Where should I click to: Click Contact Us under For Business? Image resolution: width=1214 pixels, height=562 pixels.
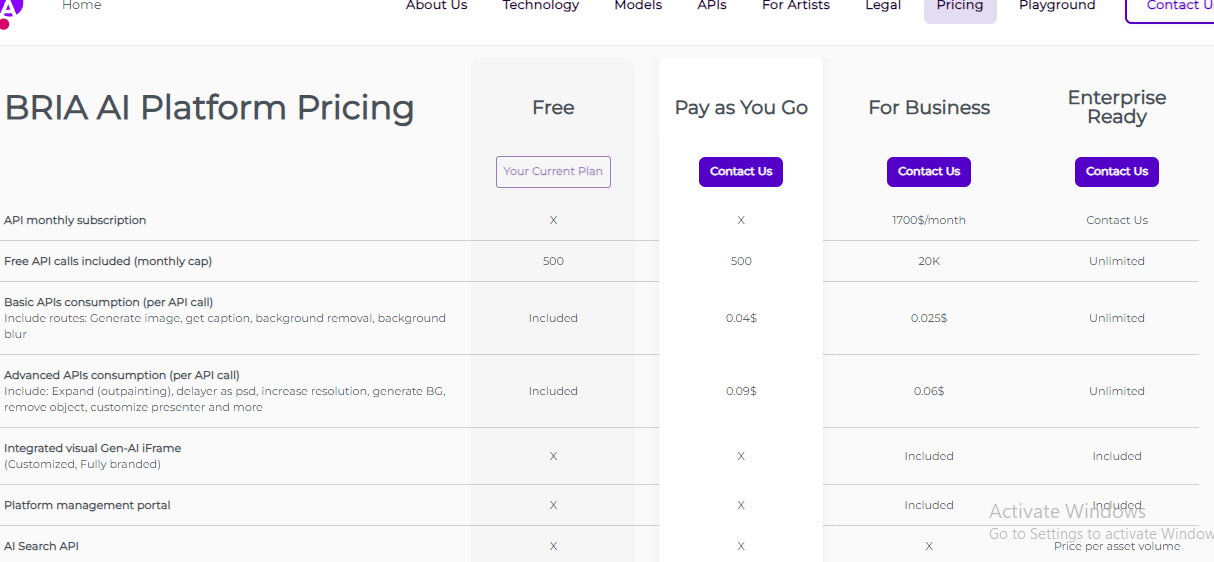(x=929, y=172)
